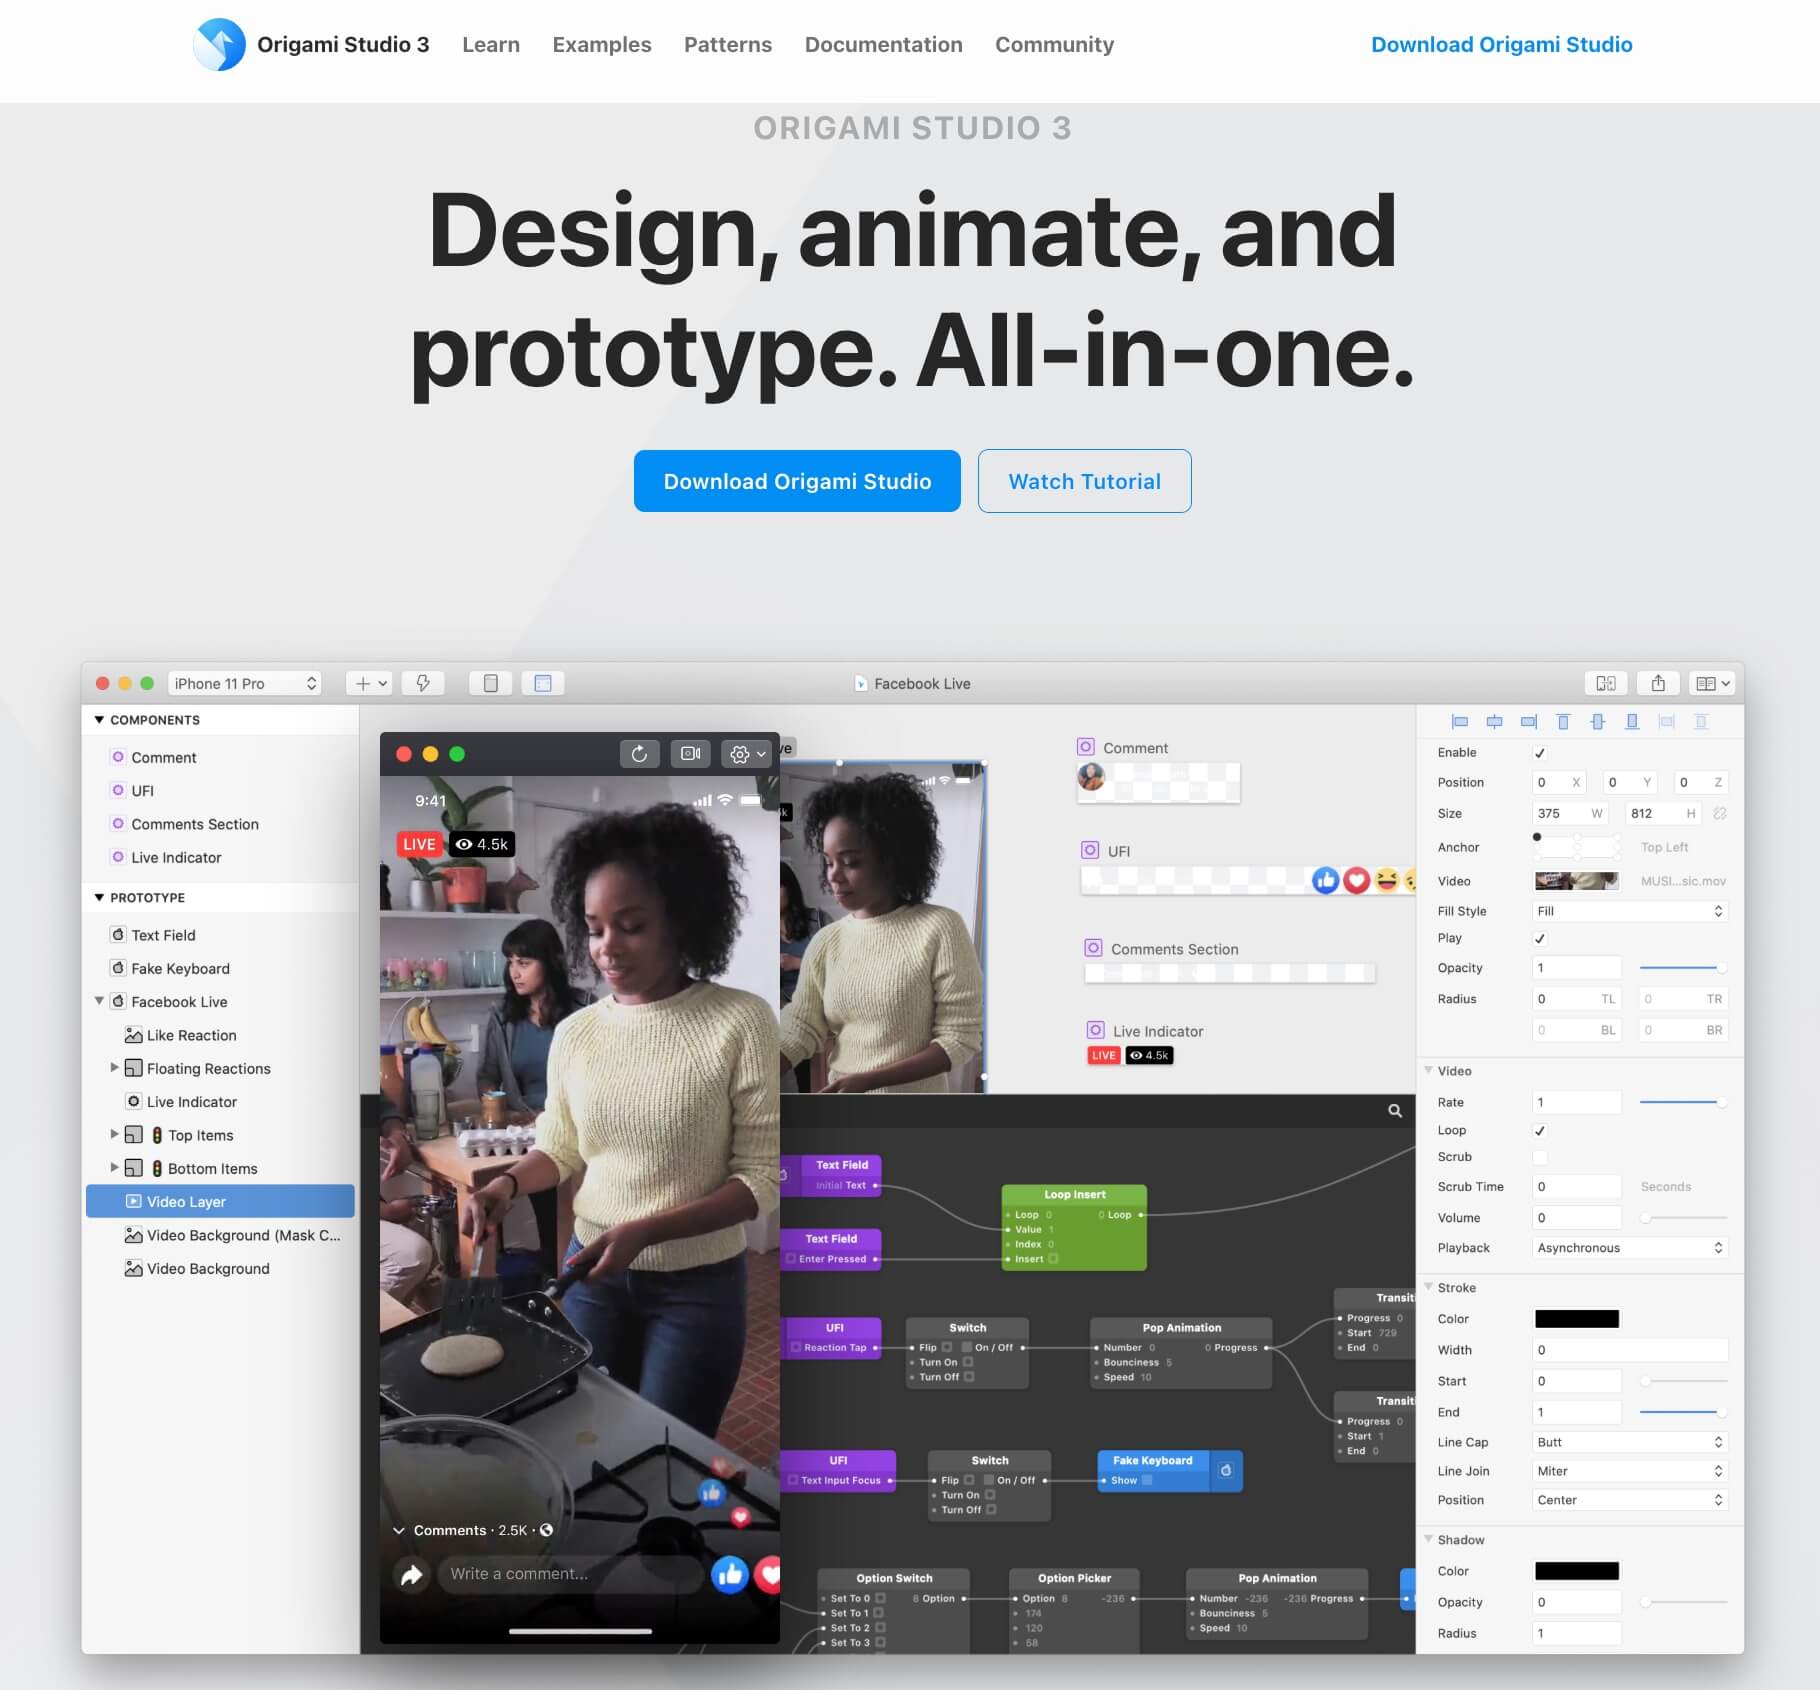Click the magnifier search icon in patch editor
Screen dimensions: 1820x1690
tap(1394, 1111)
